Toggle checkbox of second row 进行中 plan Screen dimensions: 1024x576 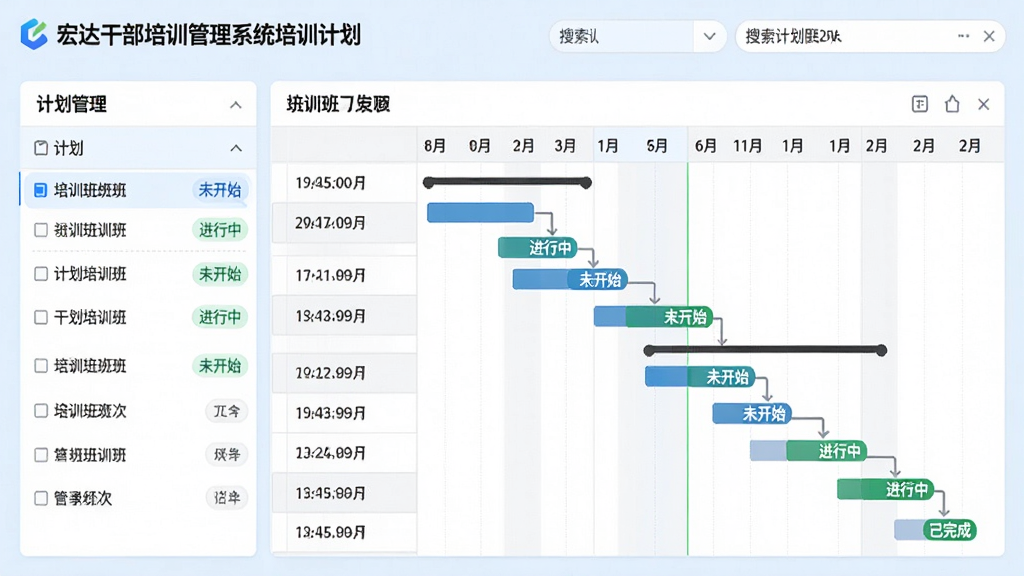[40, 230]
